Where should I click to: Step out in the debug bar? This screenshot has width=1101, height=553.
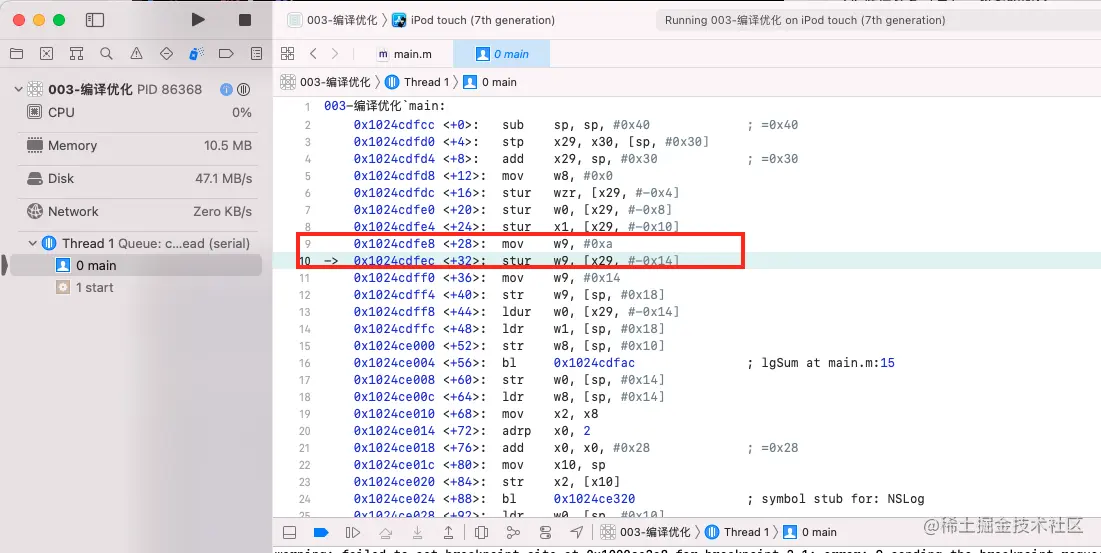coord(449,532)
